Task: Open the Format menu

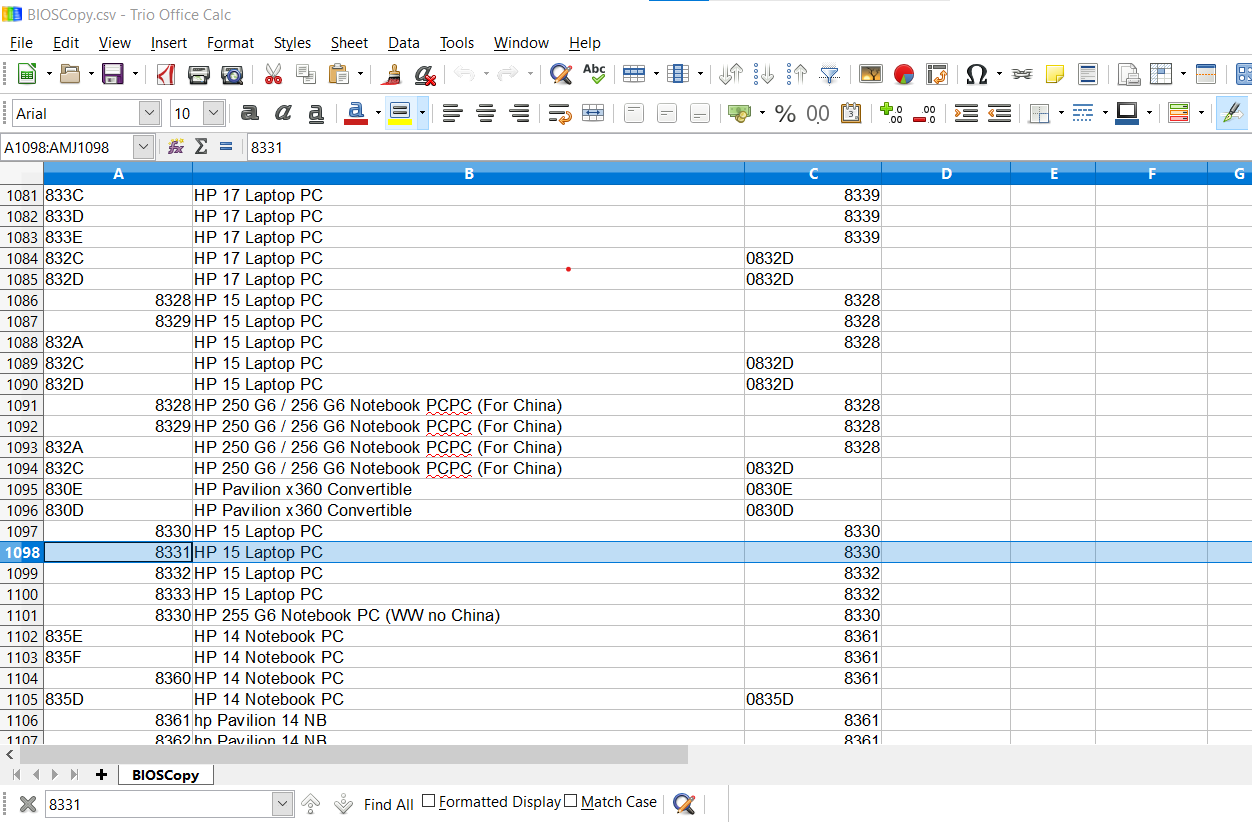Action: pyautogui.click(x=230, y=43)
